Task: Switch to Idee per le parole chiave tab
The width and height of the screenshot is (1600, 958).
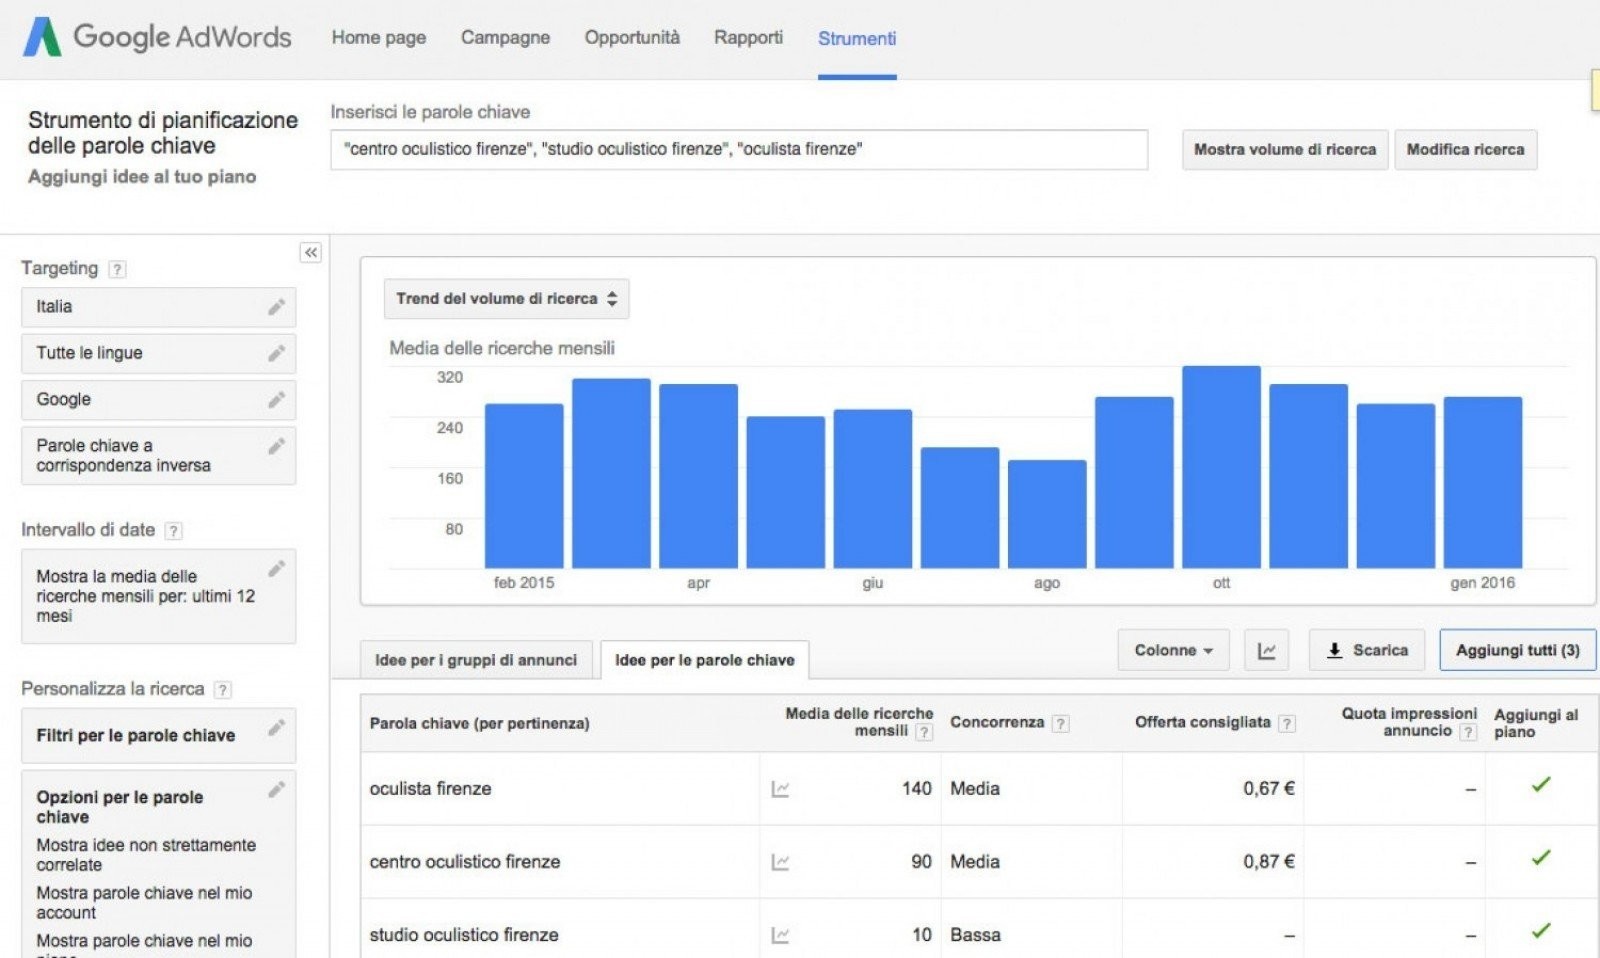Action: tap(705, 660)
